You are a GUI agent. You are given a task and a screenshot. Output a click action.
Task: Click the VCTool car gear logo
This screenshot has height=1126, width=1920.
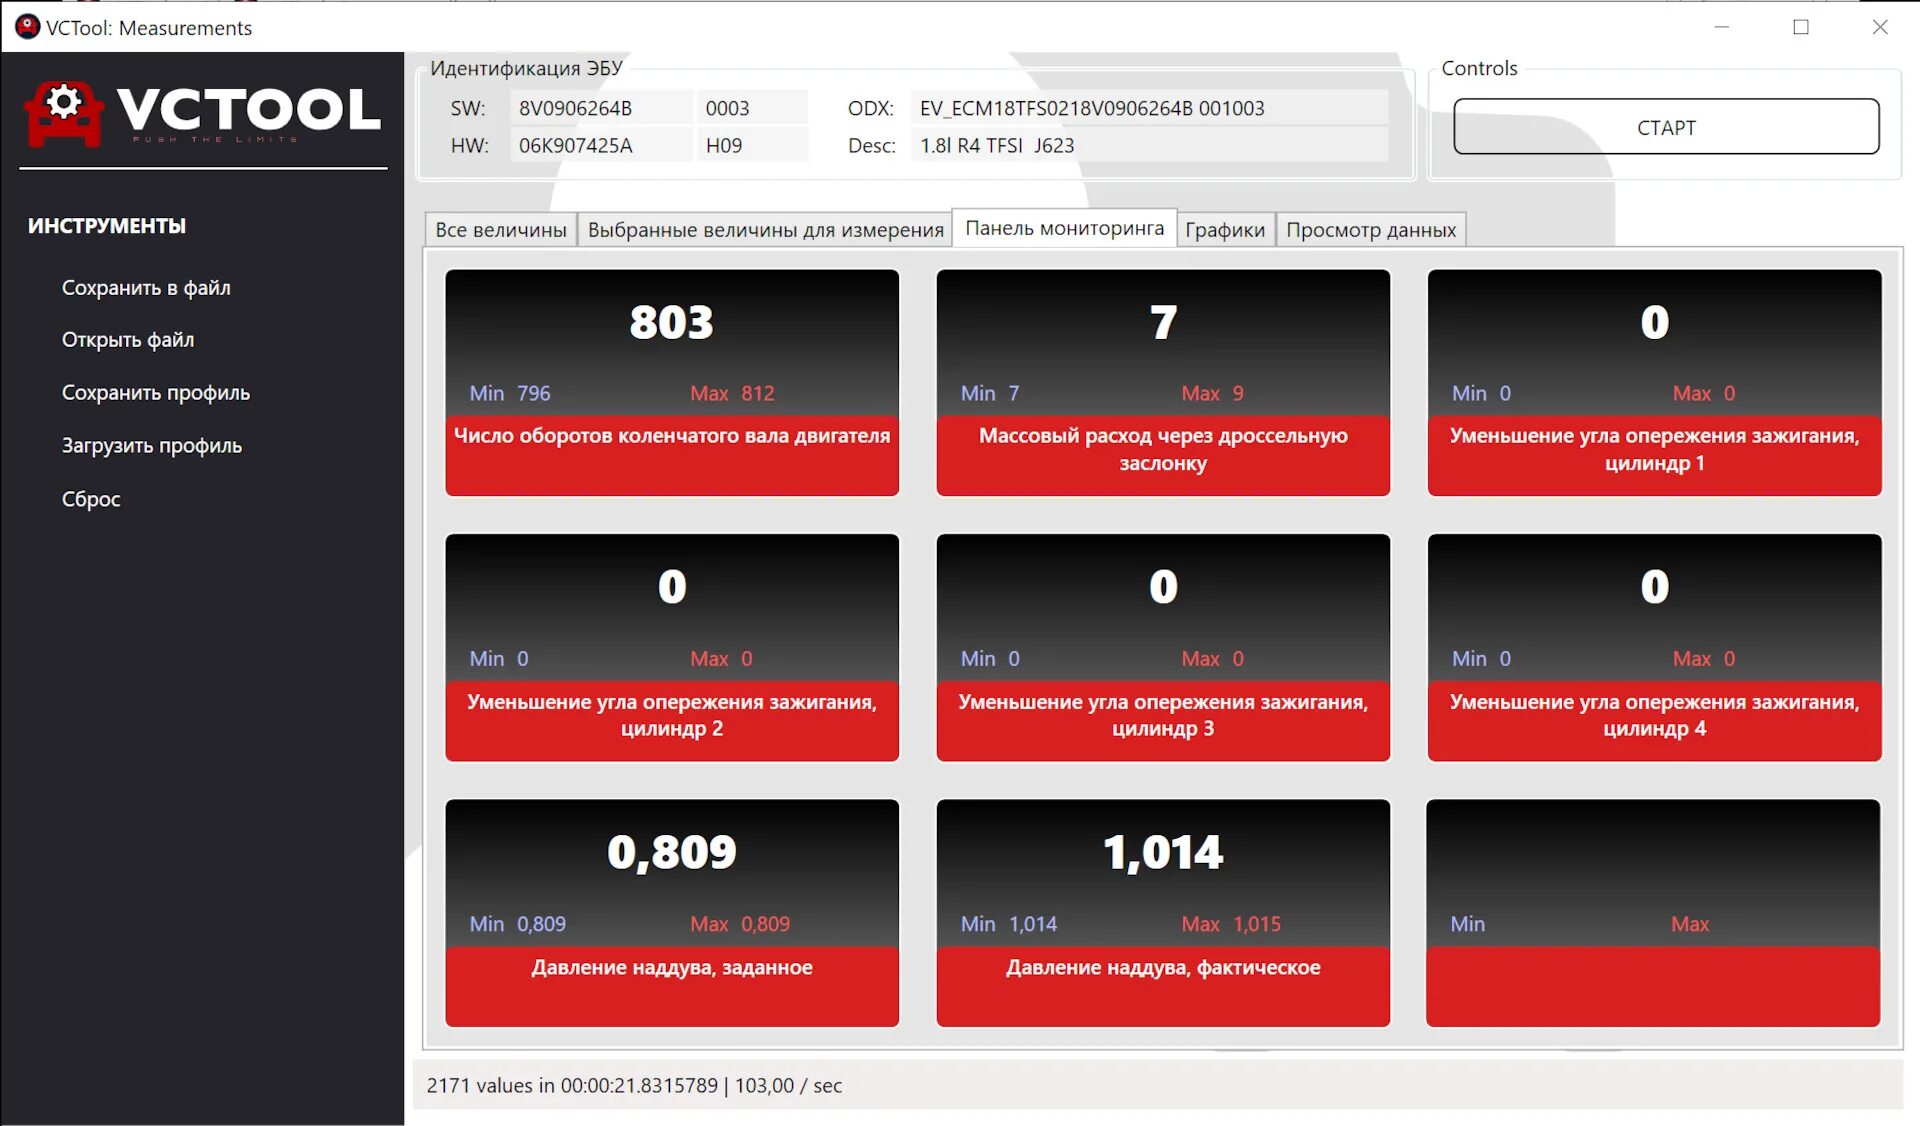[64, 112]
